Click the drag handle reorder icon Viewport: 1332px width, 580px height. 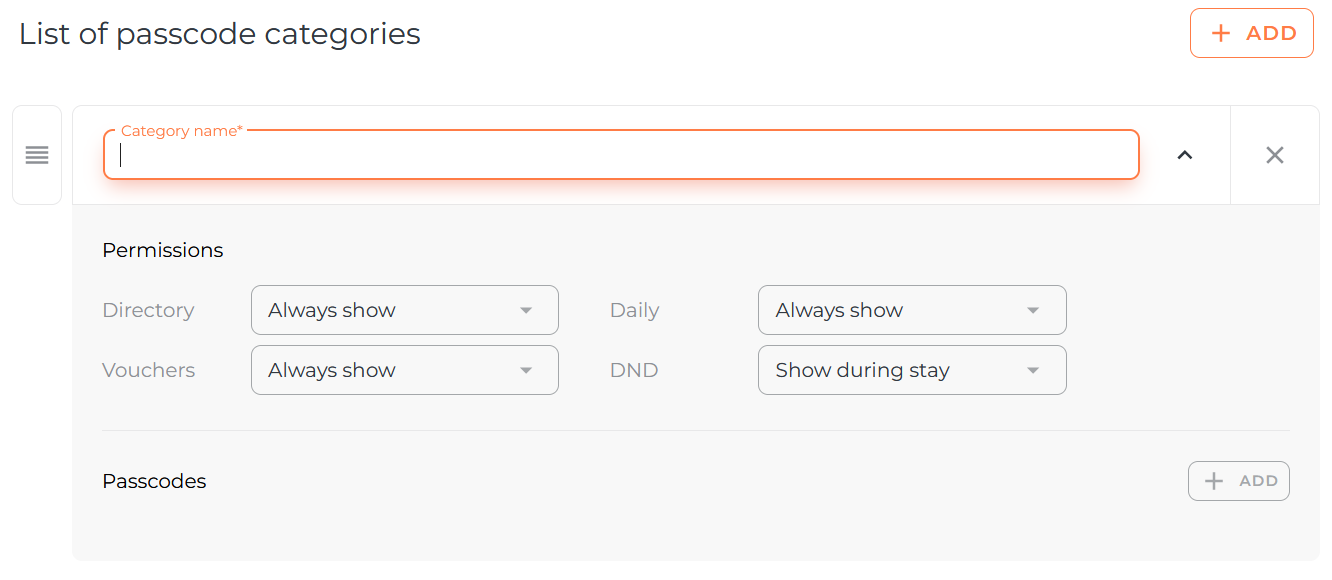[x=37, y=155]
